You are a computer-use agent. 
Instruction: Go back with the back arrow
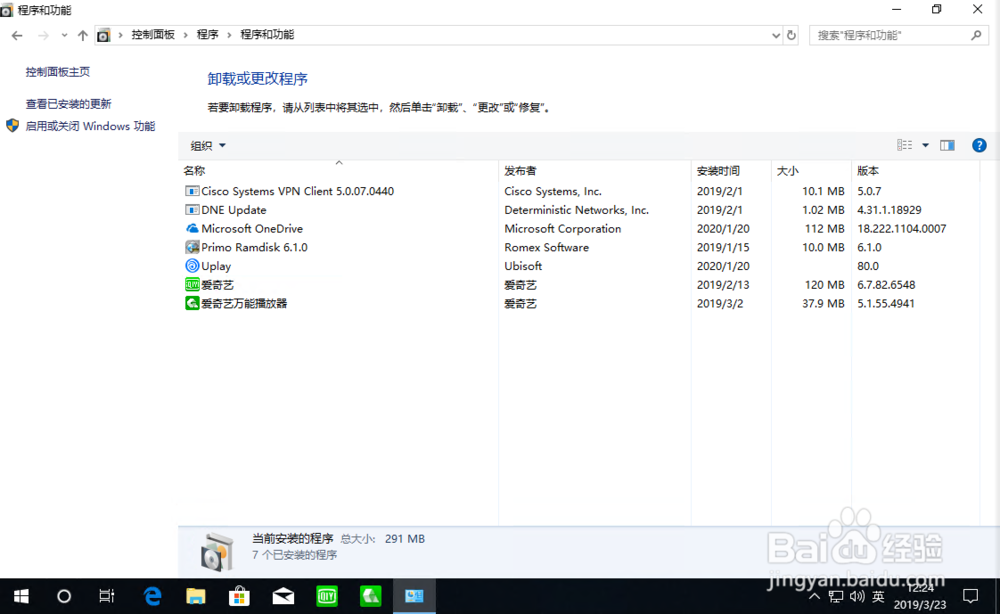coord(17,35)
